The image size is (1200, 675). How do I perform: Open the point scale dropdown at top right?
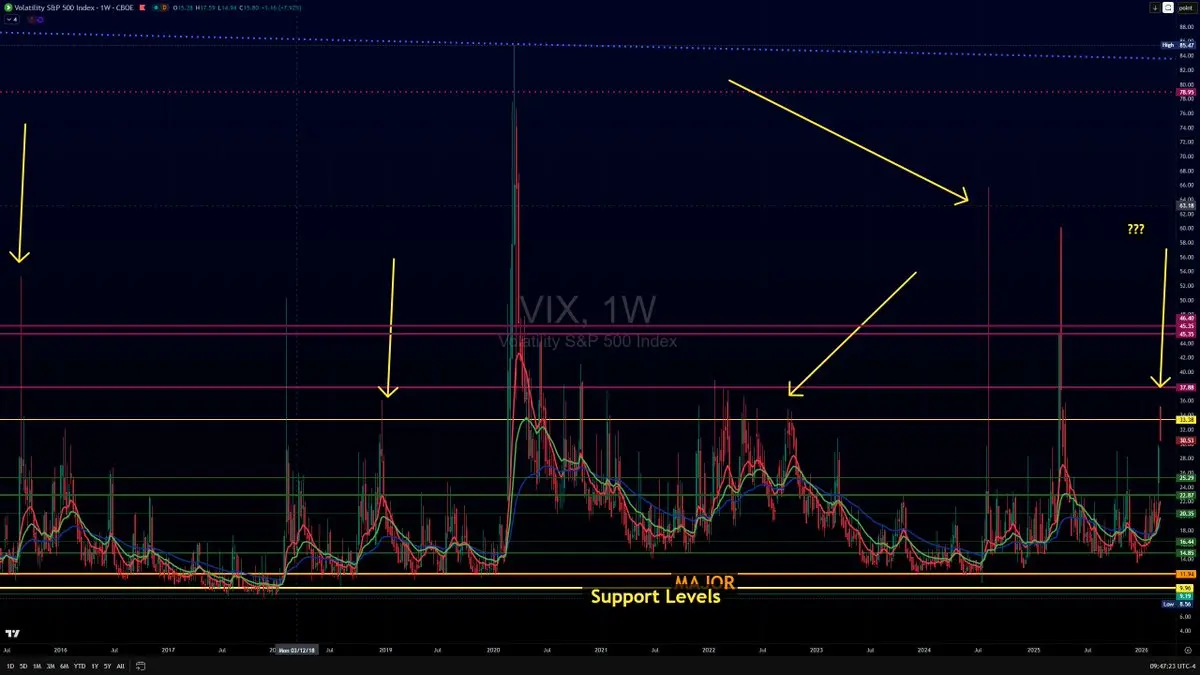coord(1186,8)
